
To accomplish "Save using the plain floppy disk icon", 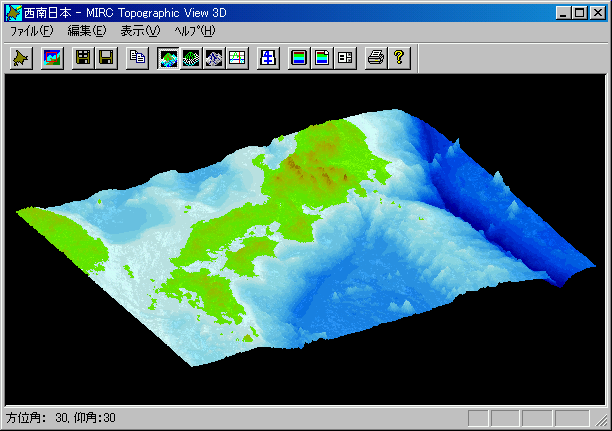I will 105,58.
